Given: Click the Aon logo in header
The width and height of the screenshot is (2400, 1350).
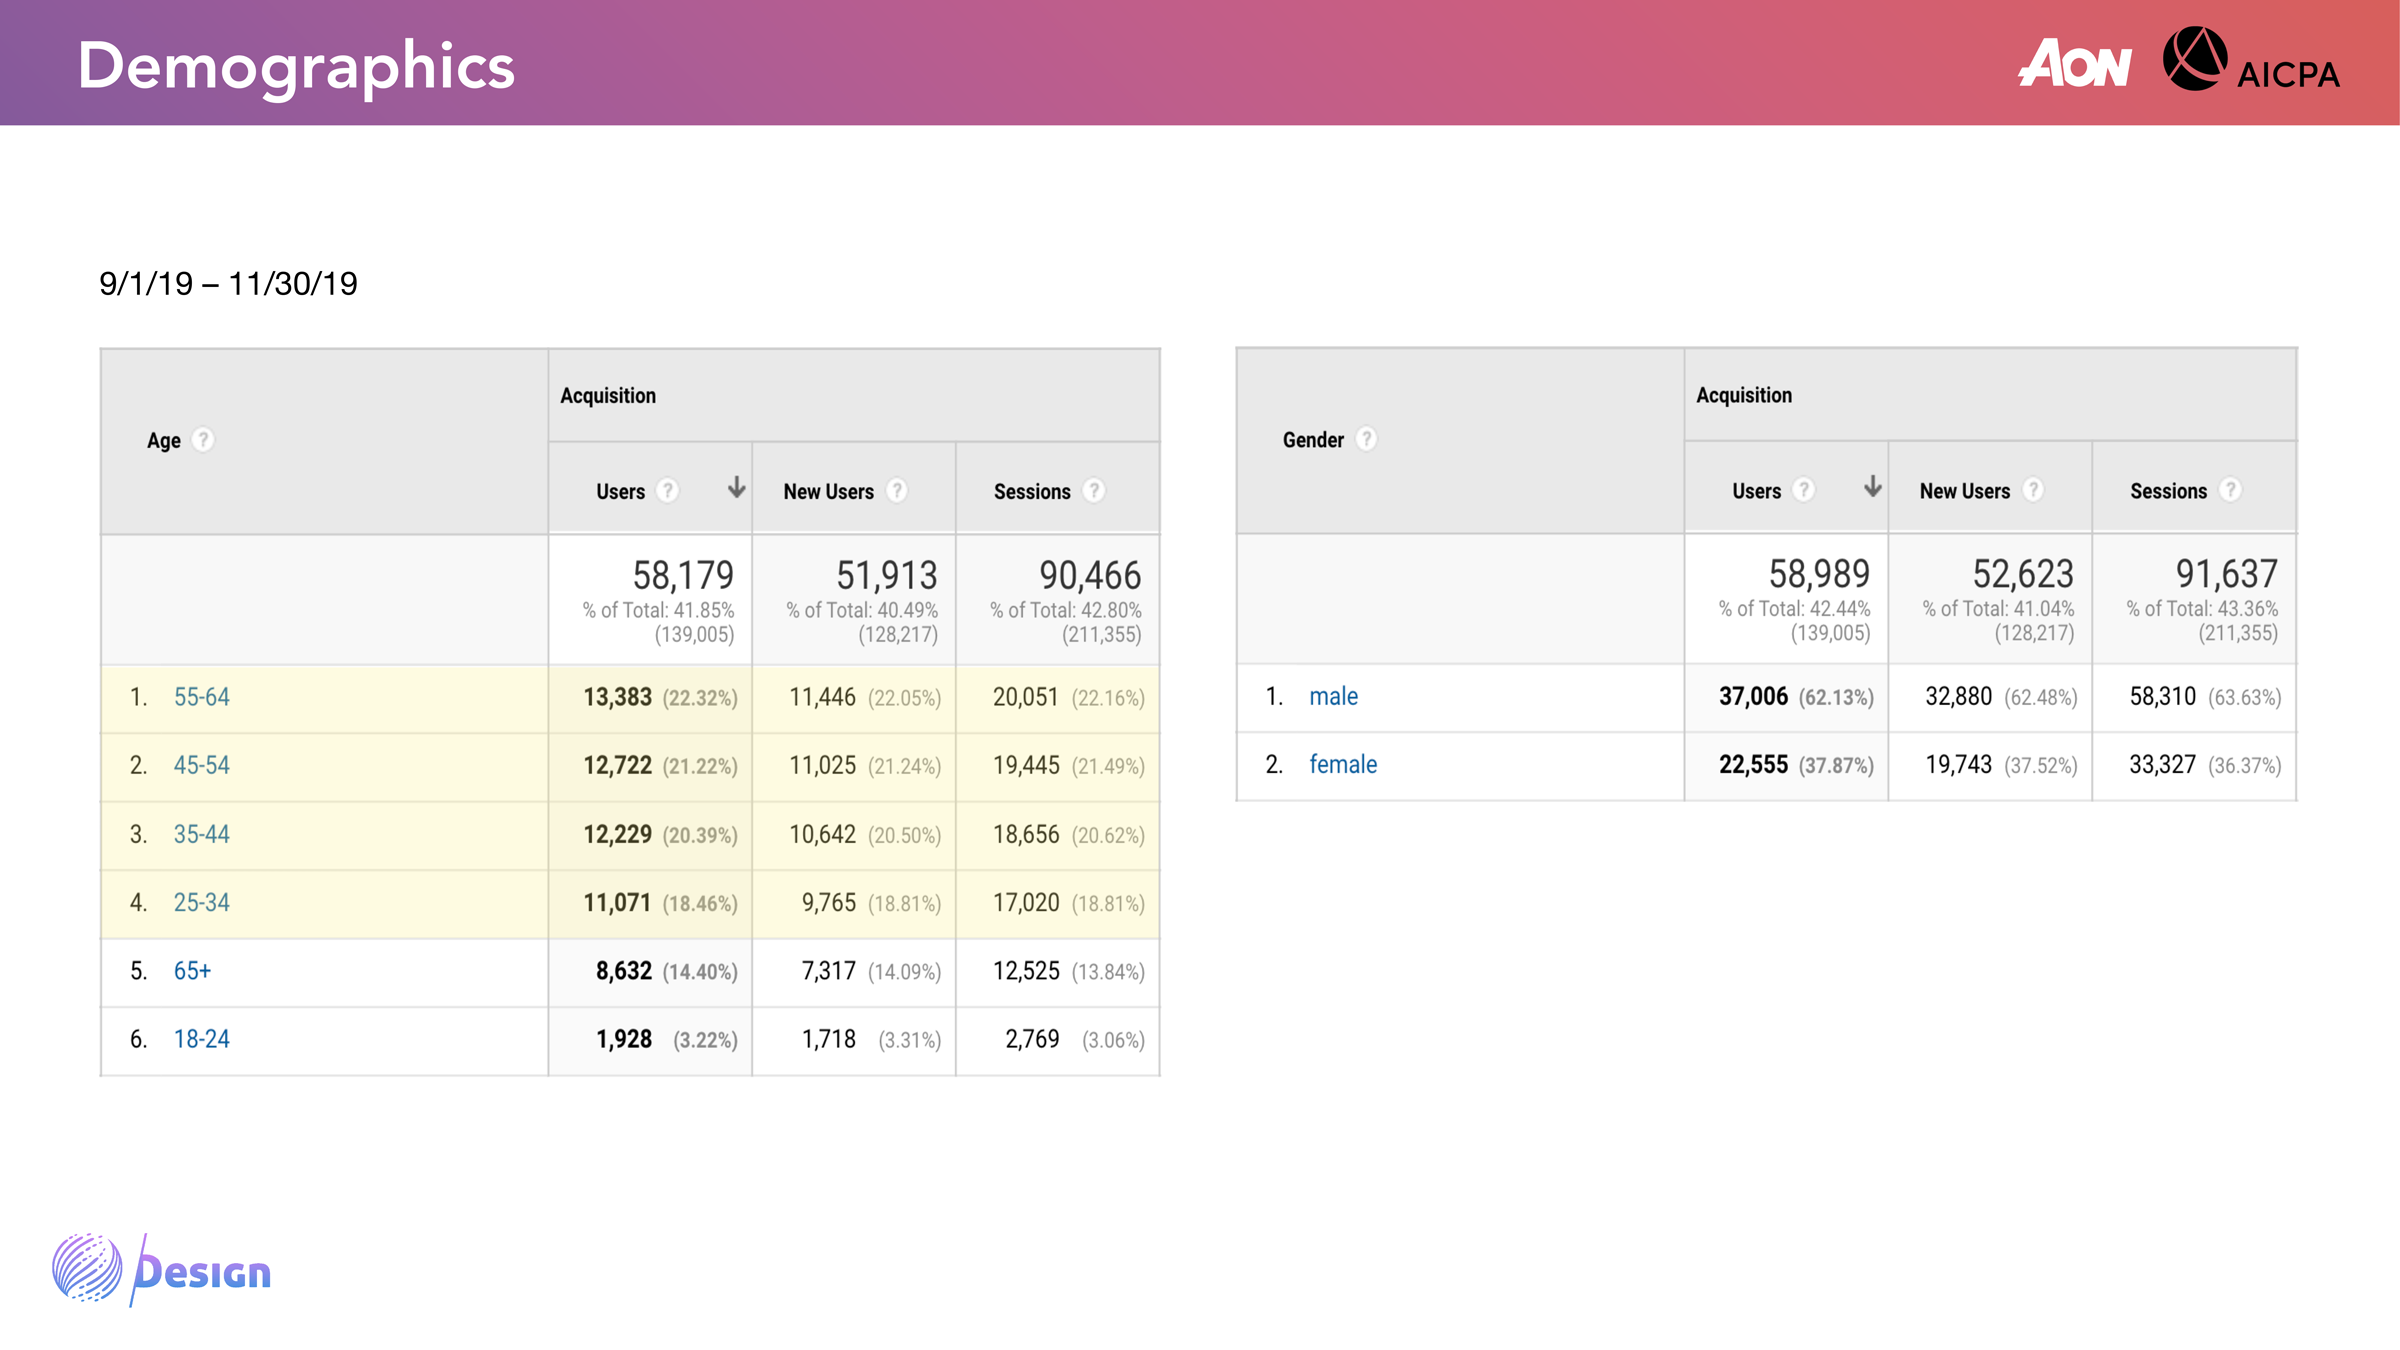Looking at the screenshot, I should 2075,64.
